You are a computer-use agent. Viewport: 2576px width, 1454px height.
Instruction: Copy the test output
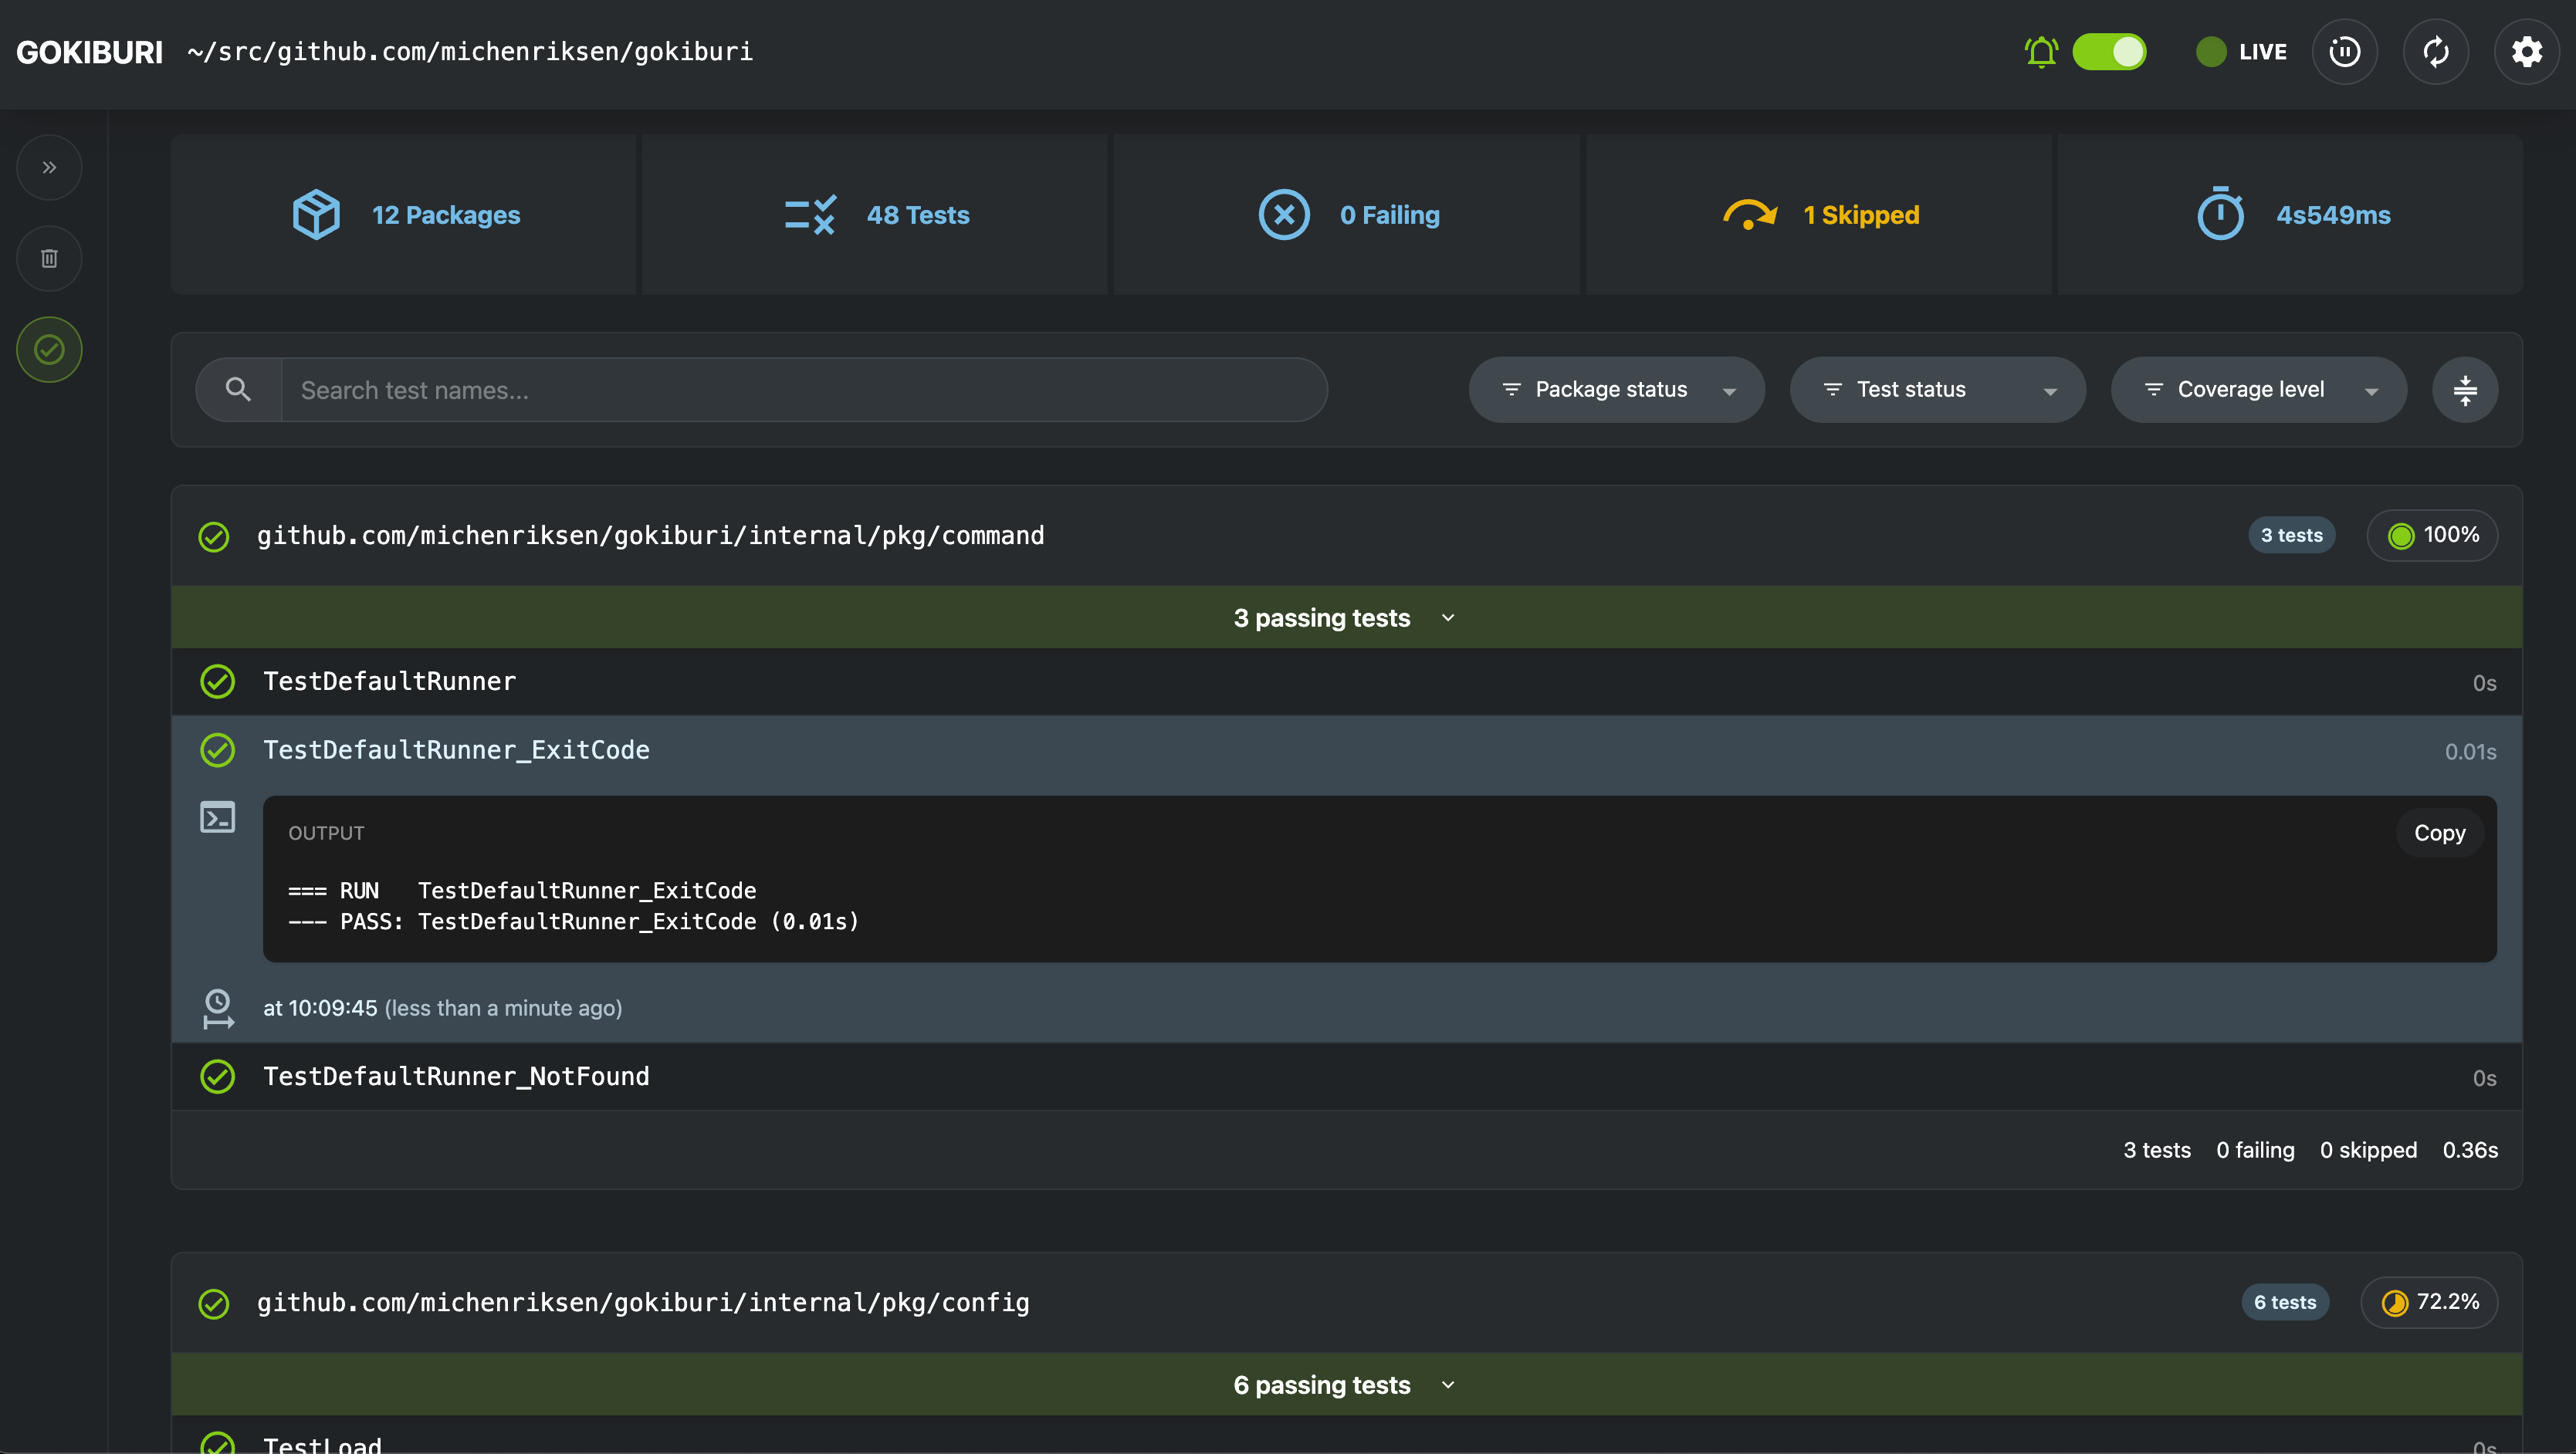point(2438,833)
